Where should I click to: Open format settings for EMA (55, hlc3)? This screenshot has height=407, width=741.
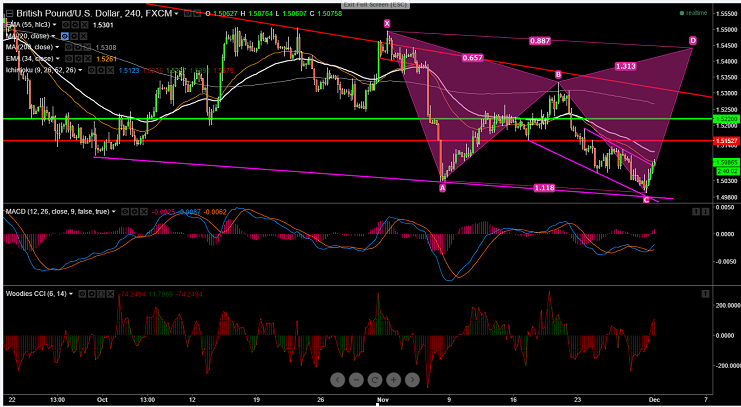(x=75, y=25)
